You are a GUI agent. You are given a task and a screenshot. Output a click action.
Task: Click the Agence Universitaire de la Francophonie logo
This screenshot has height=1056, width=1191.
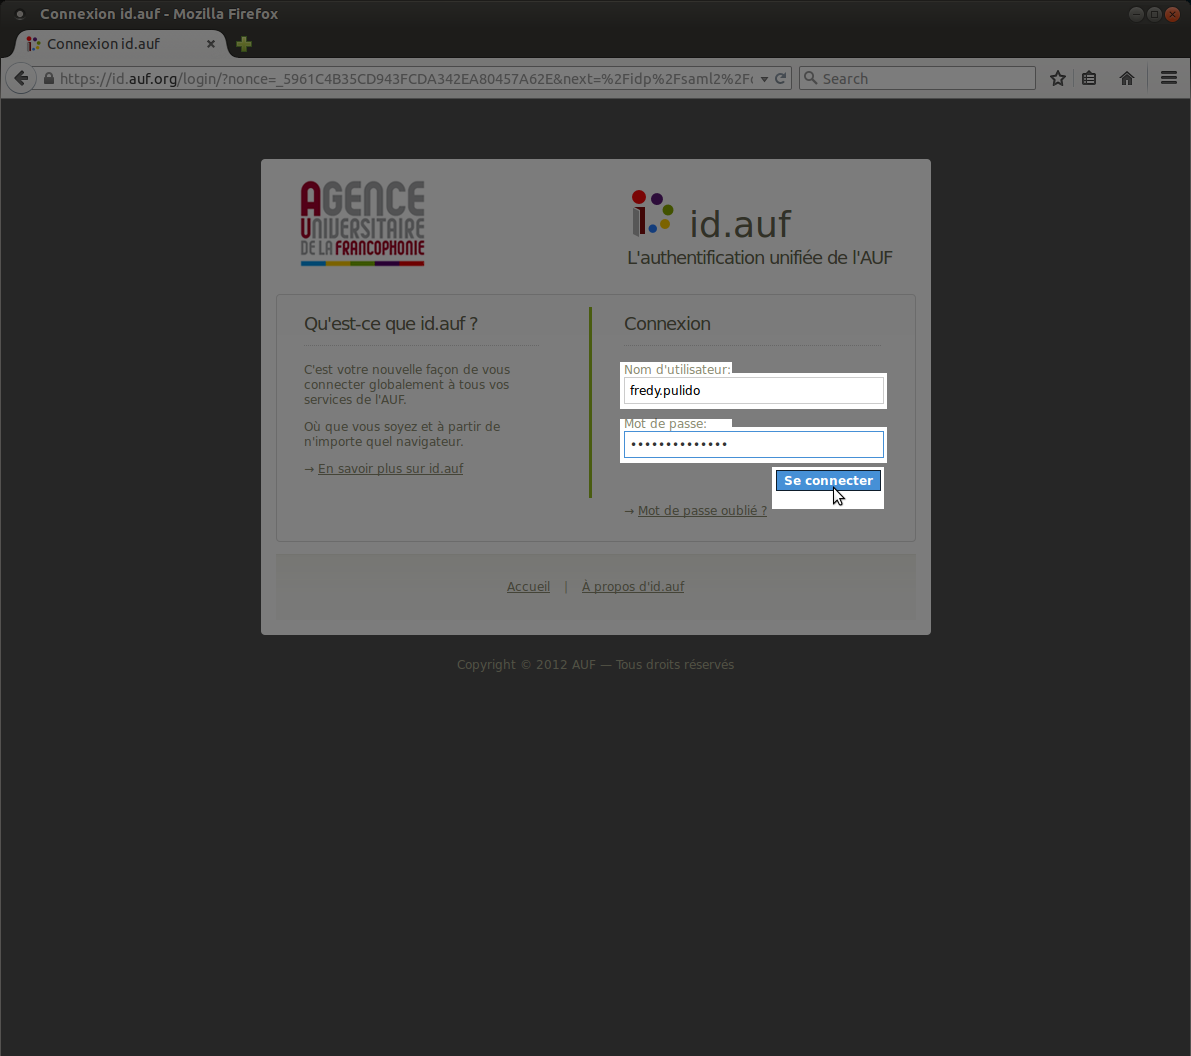pos(362,223)
